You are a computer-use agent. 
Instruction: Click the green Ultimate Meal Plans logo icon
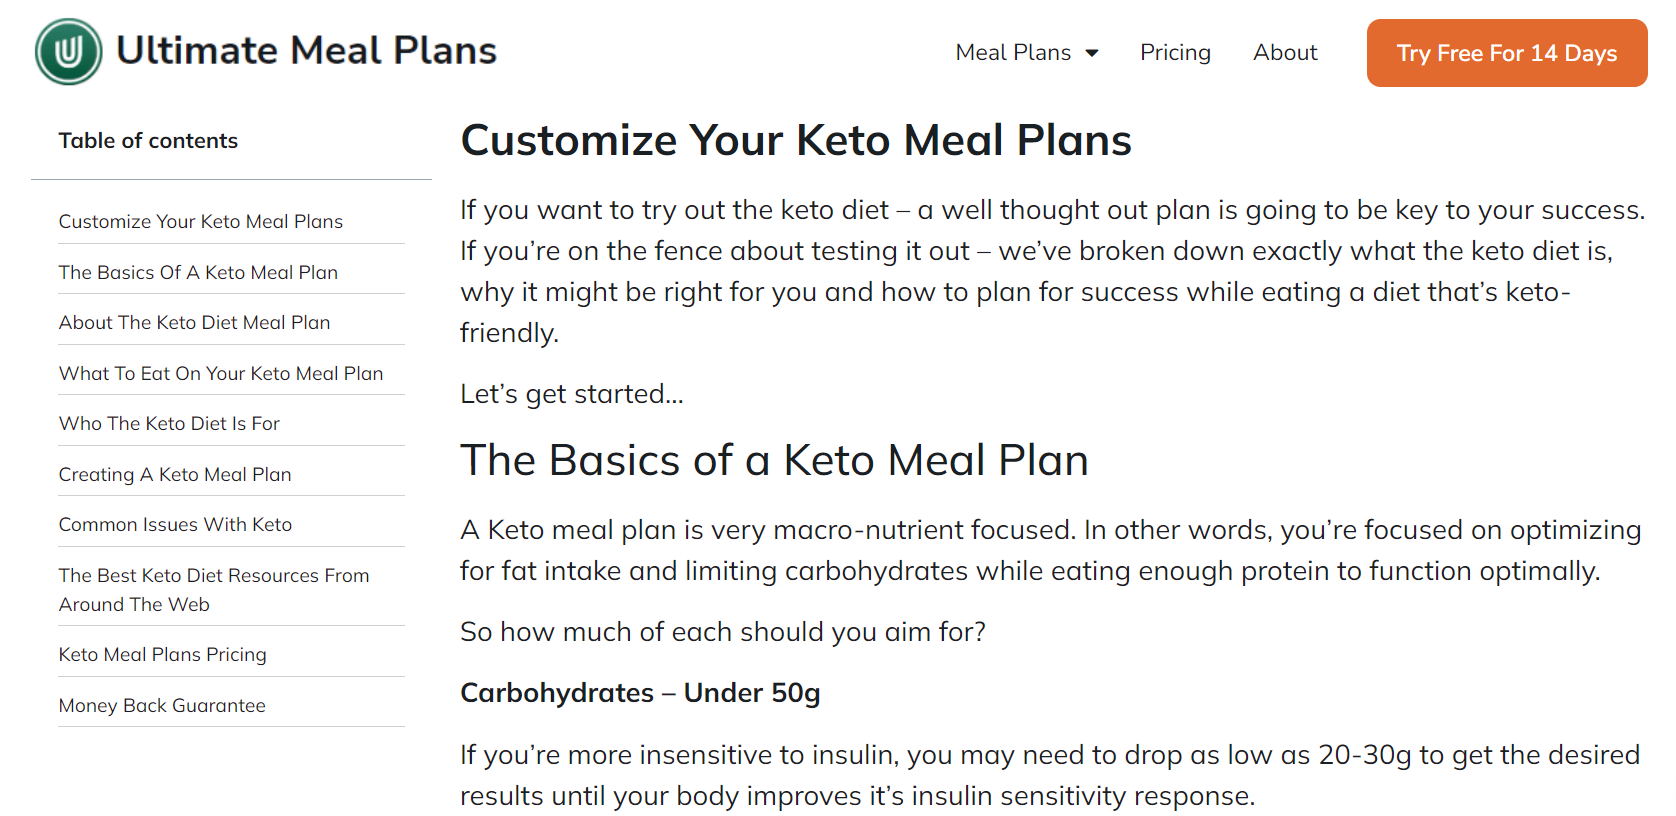coord(68,52)
